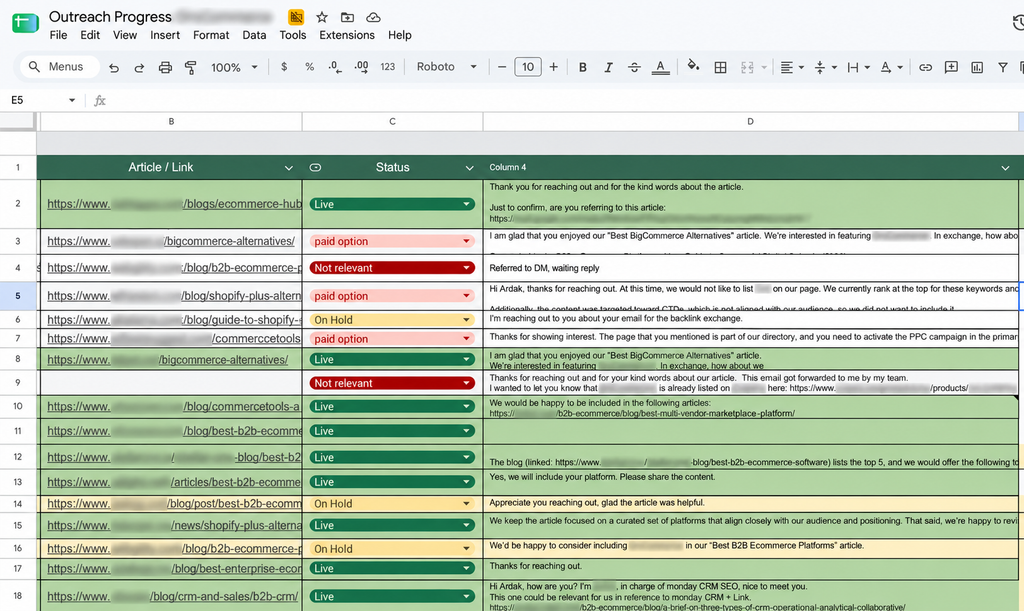The image size is (1024, 611).
Task: Open the Tools menu
Action: pos(293,35)
